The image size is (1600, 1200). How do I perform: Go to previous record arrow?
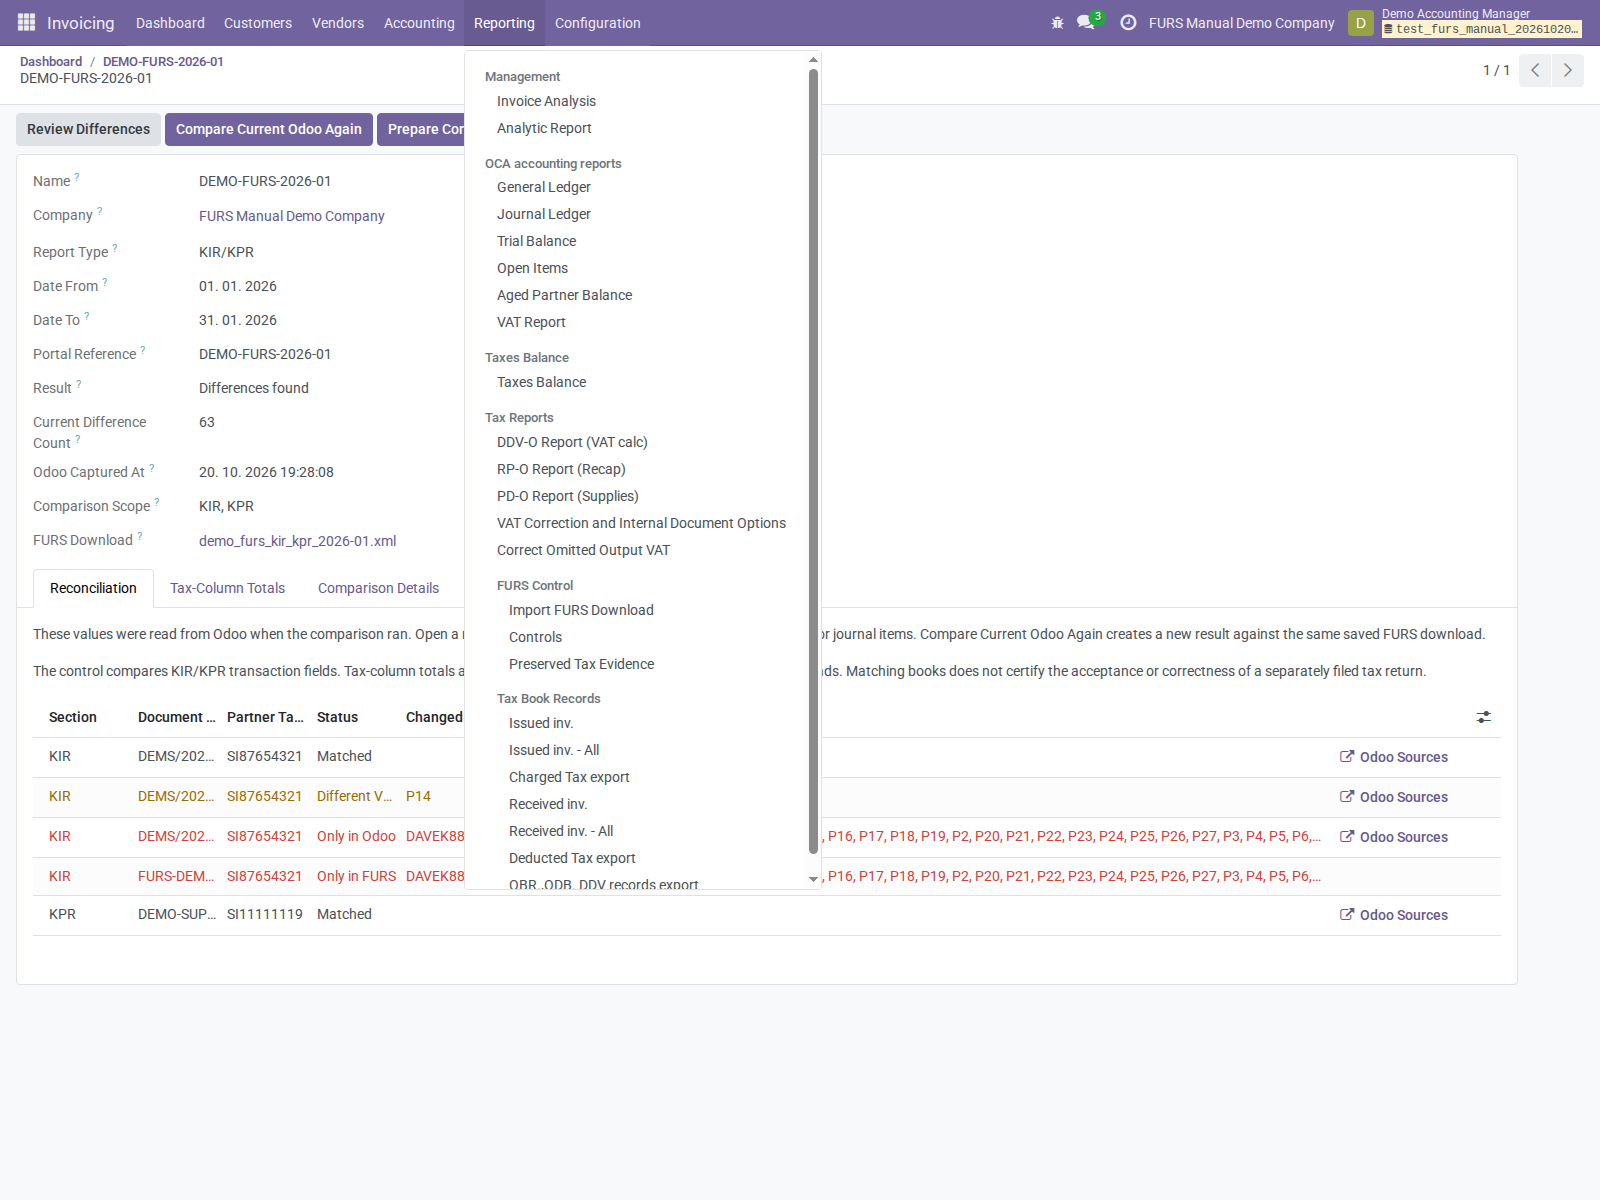click(x=1535, y=70)
